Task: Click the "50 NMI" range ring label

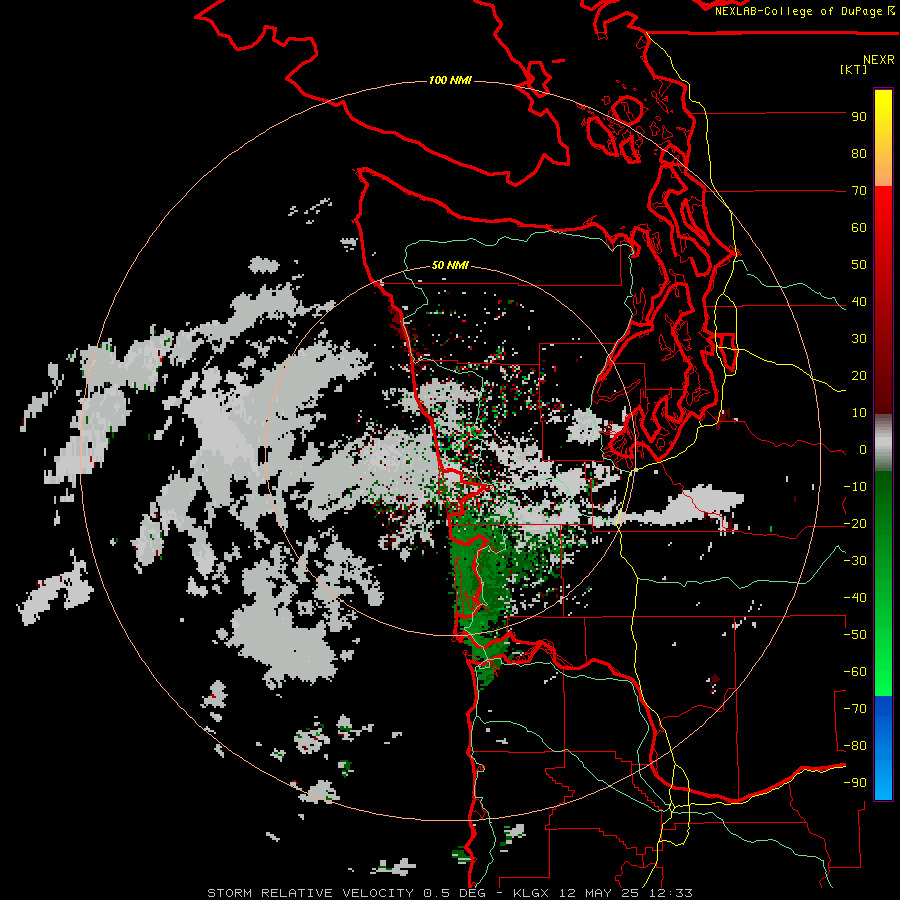Action: coord(450,265)
